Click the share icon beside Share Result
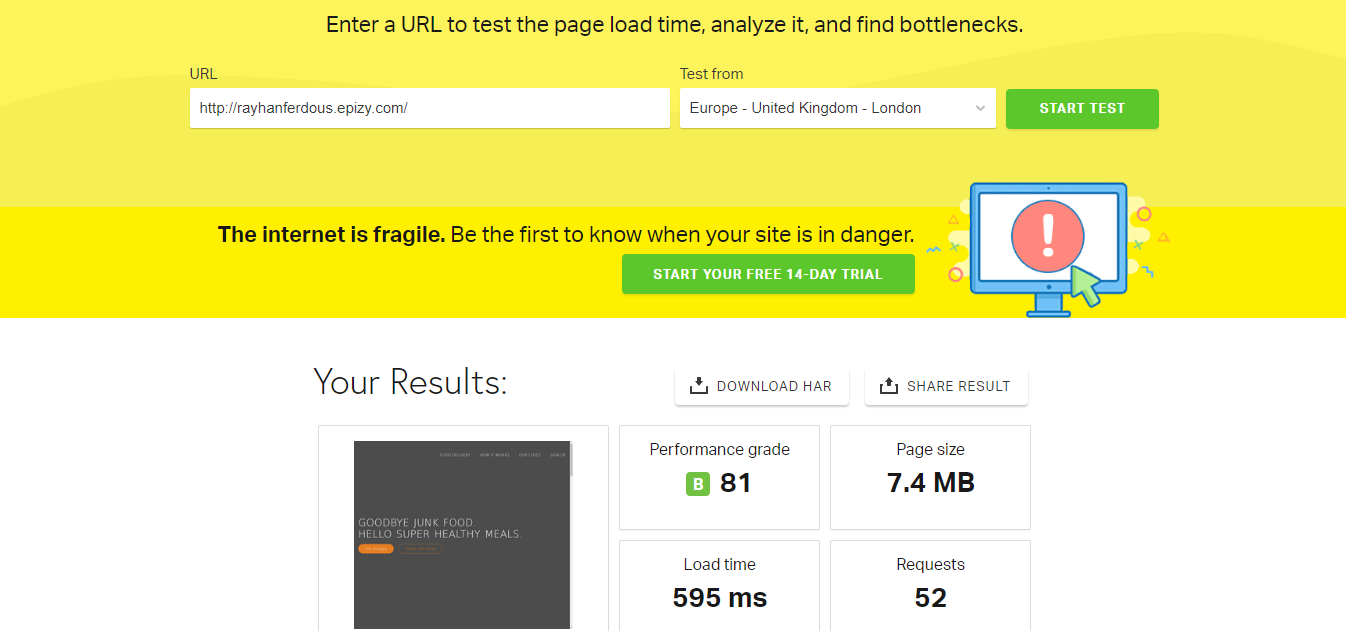This screenshot has height=631, width=1346. (x=888, y=386)
